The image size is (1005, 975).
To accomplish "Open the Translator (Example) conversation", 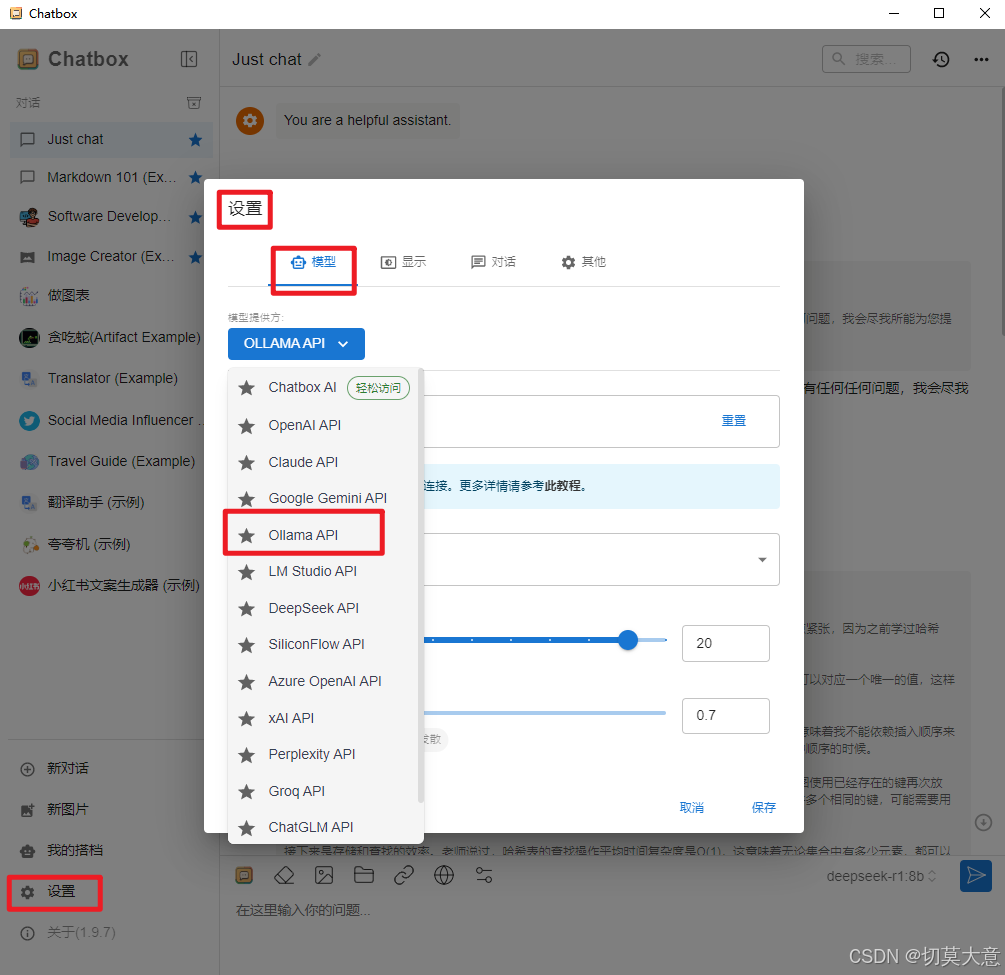I will point(111,378).
